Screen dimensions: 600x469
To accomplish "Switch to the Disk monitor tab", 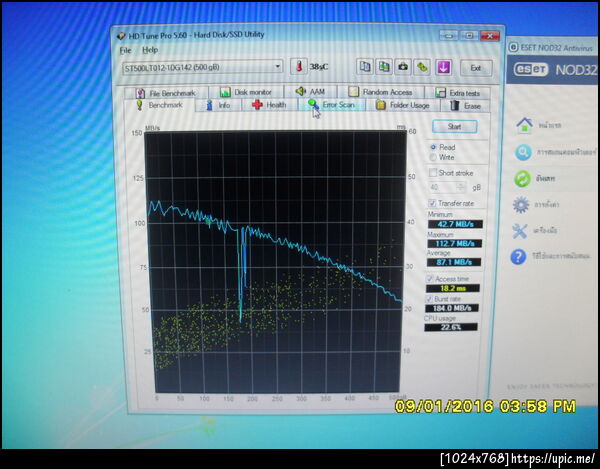I will click(246, 92).
